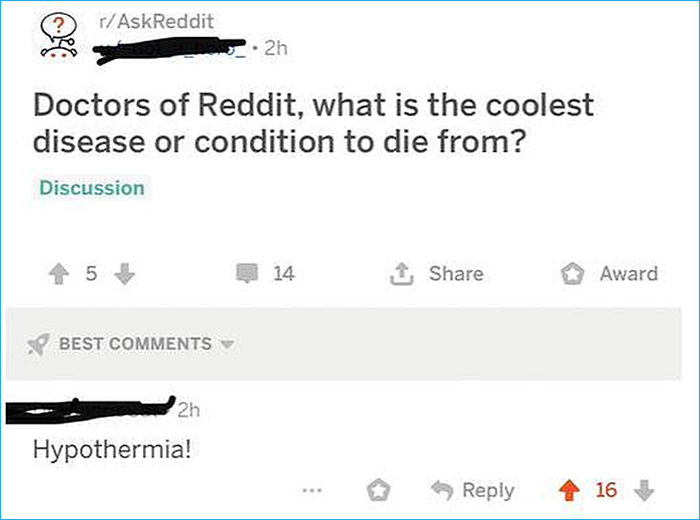The image size is (700, 520).
Task: Click the rocket icon beside Best Comments
Action: (x=40, y=344)
